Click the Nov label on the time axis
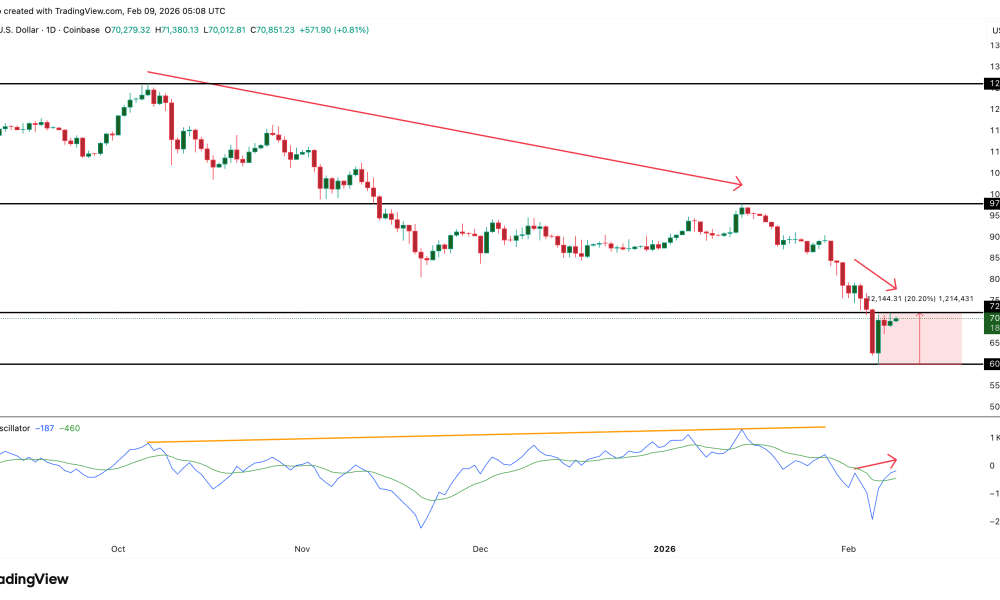 (304, 549)
